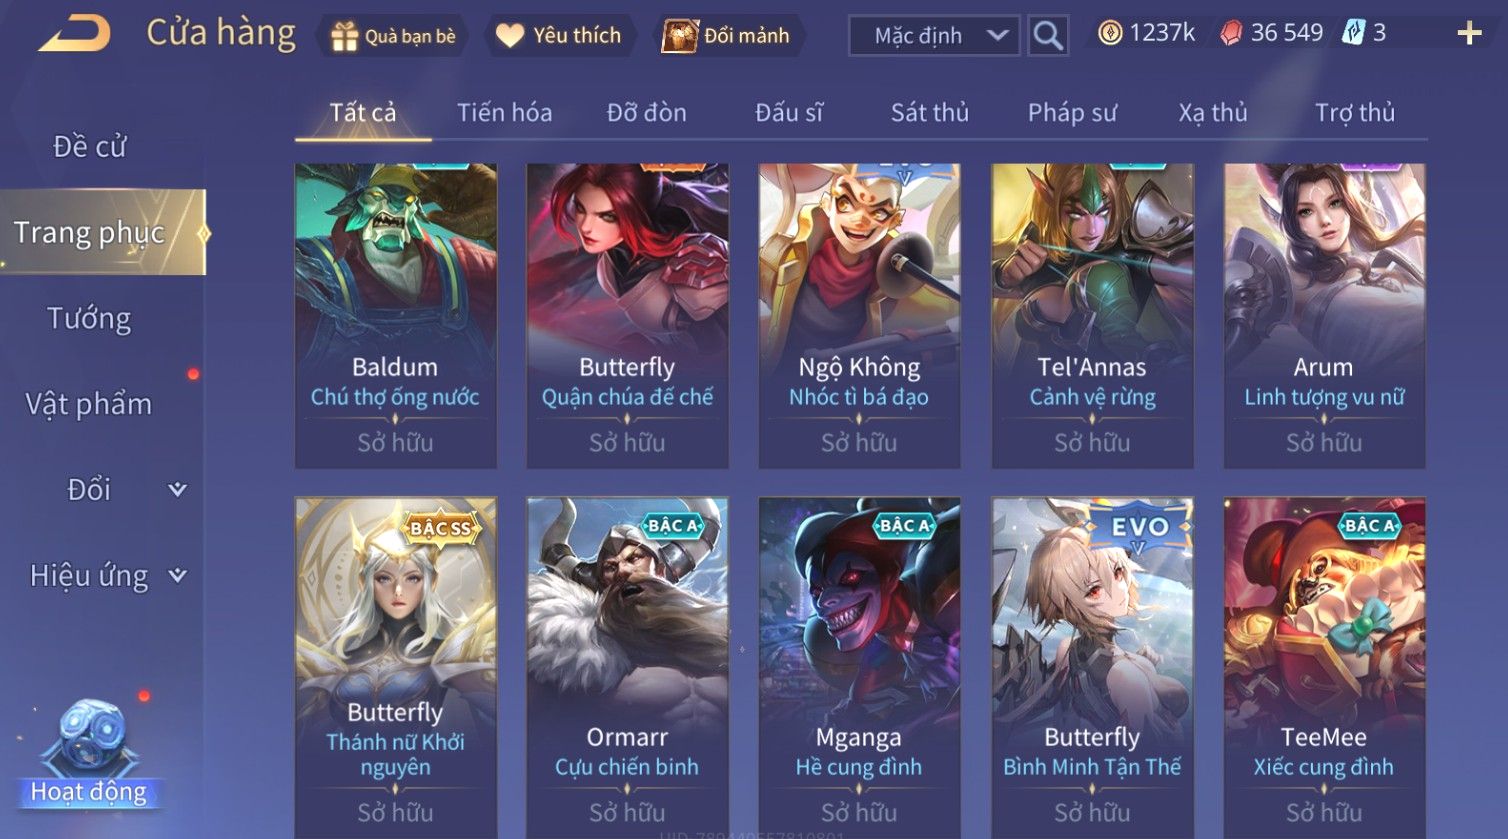Expand the Đổi sidebar section
This screenshot has height=839, width=1508.
coord(177,489)
